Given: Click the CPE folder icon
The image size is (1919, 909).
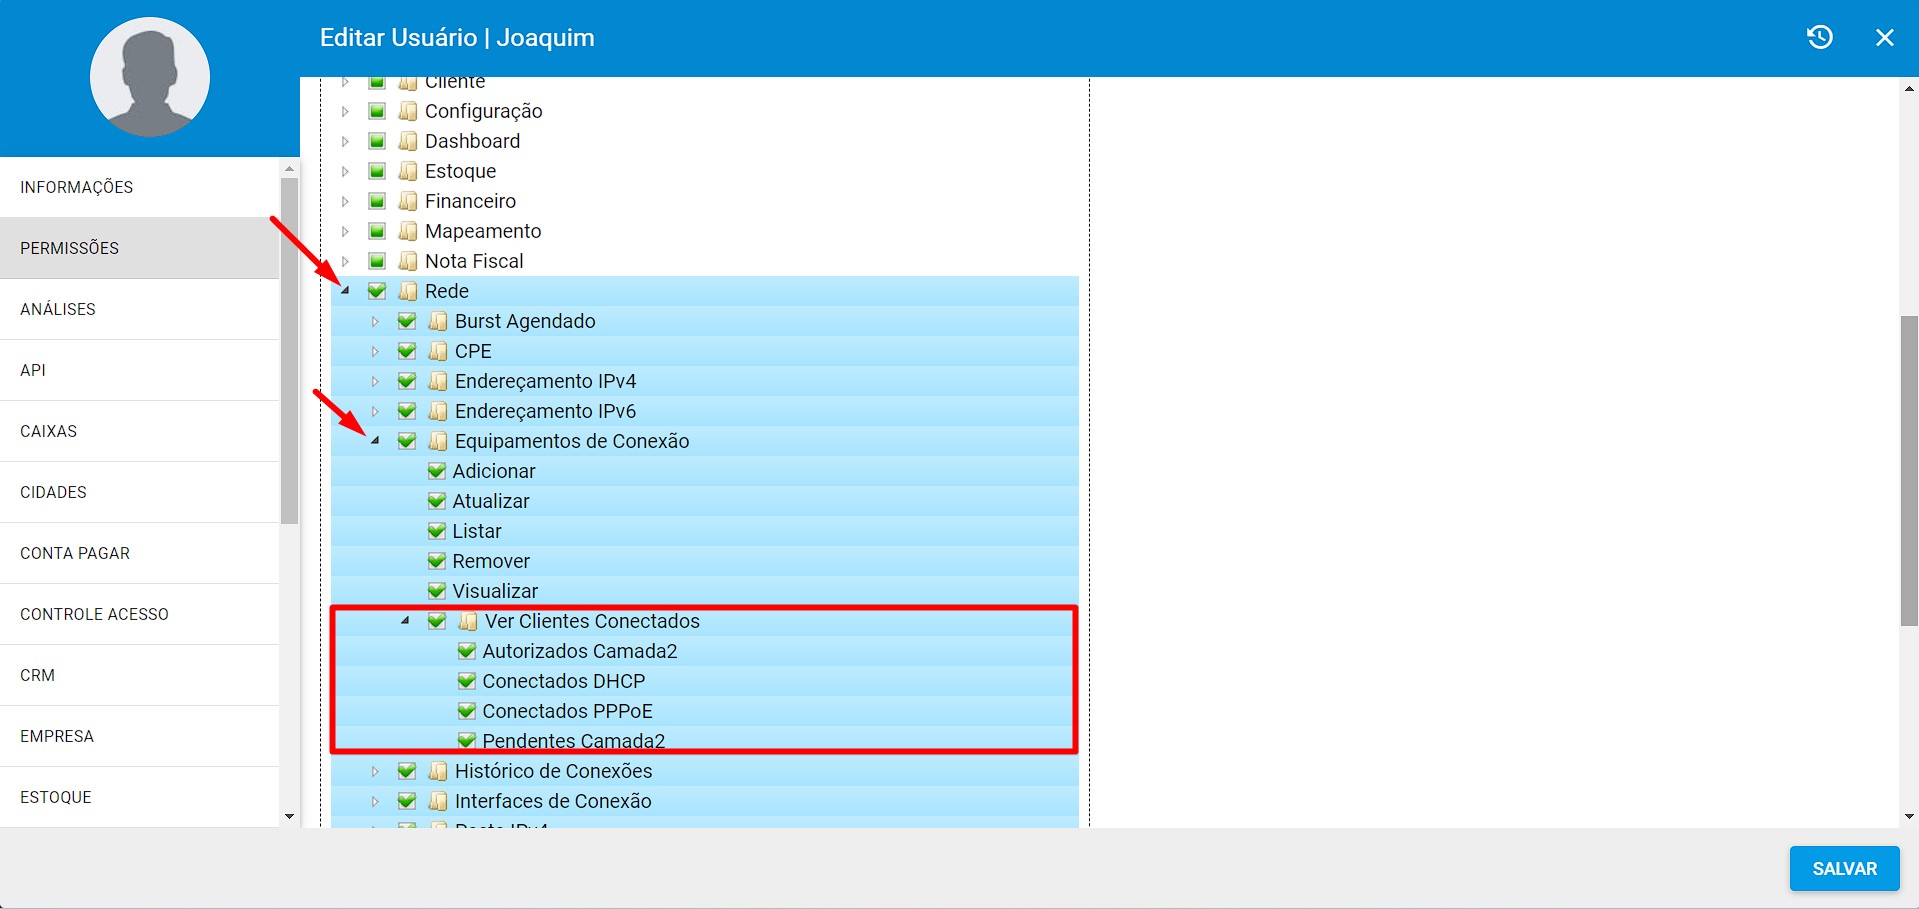Looking at the screenshot, I should pyautogui.click(x=438, y=351).
